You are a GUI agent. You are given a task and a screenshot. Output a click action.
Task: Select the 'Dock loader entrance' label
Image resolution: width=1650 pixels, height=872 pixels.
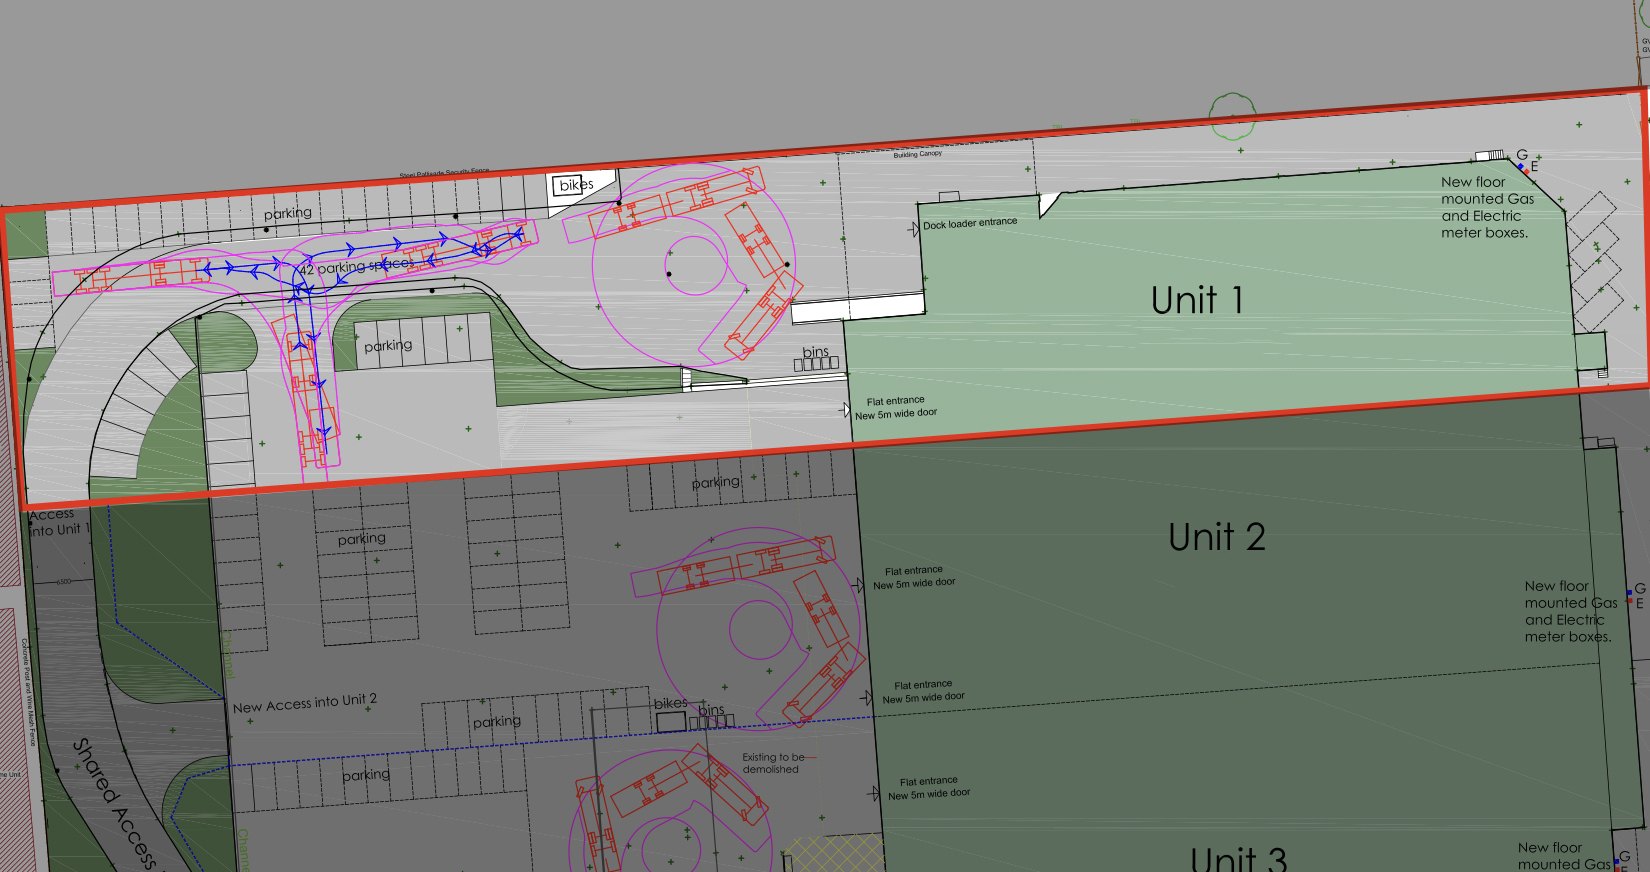(x=970, y=223)
